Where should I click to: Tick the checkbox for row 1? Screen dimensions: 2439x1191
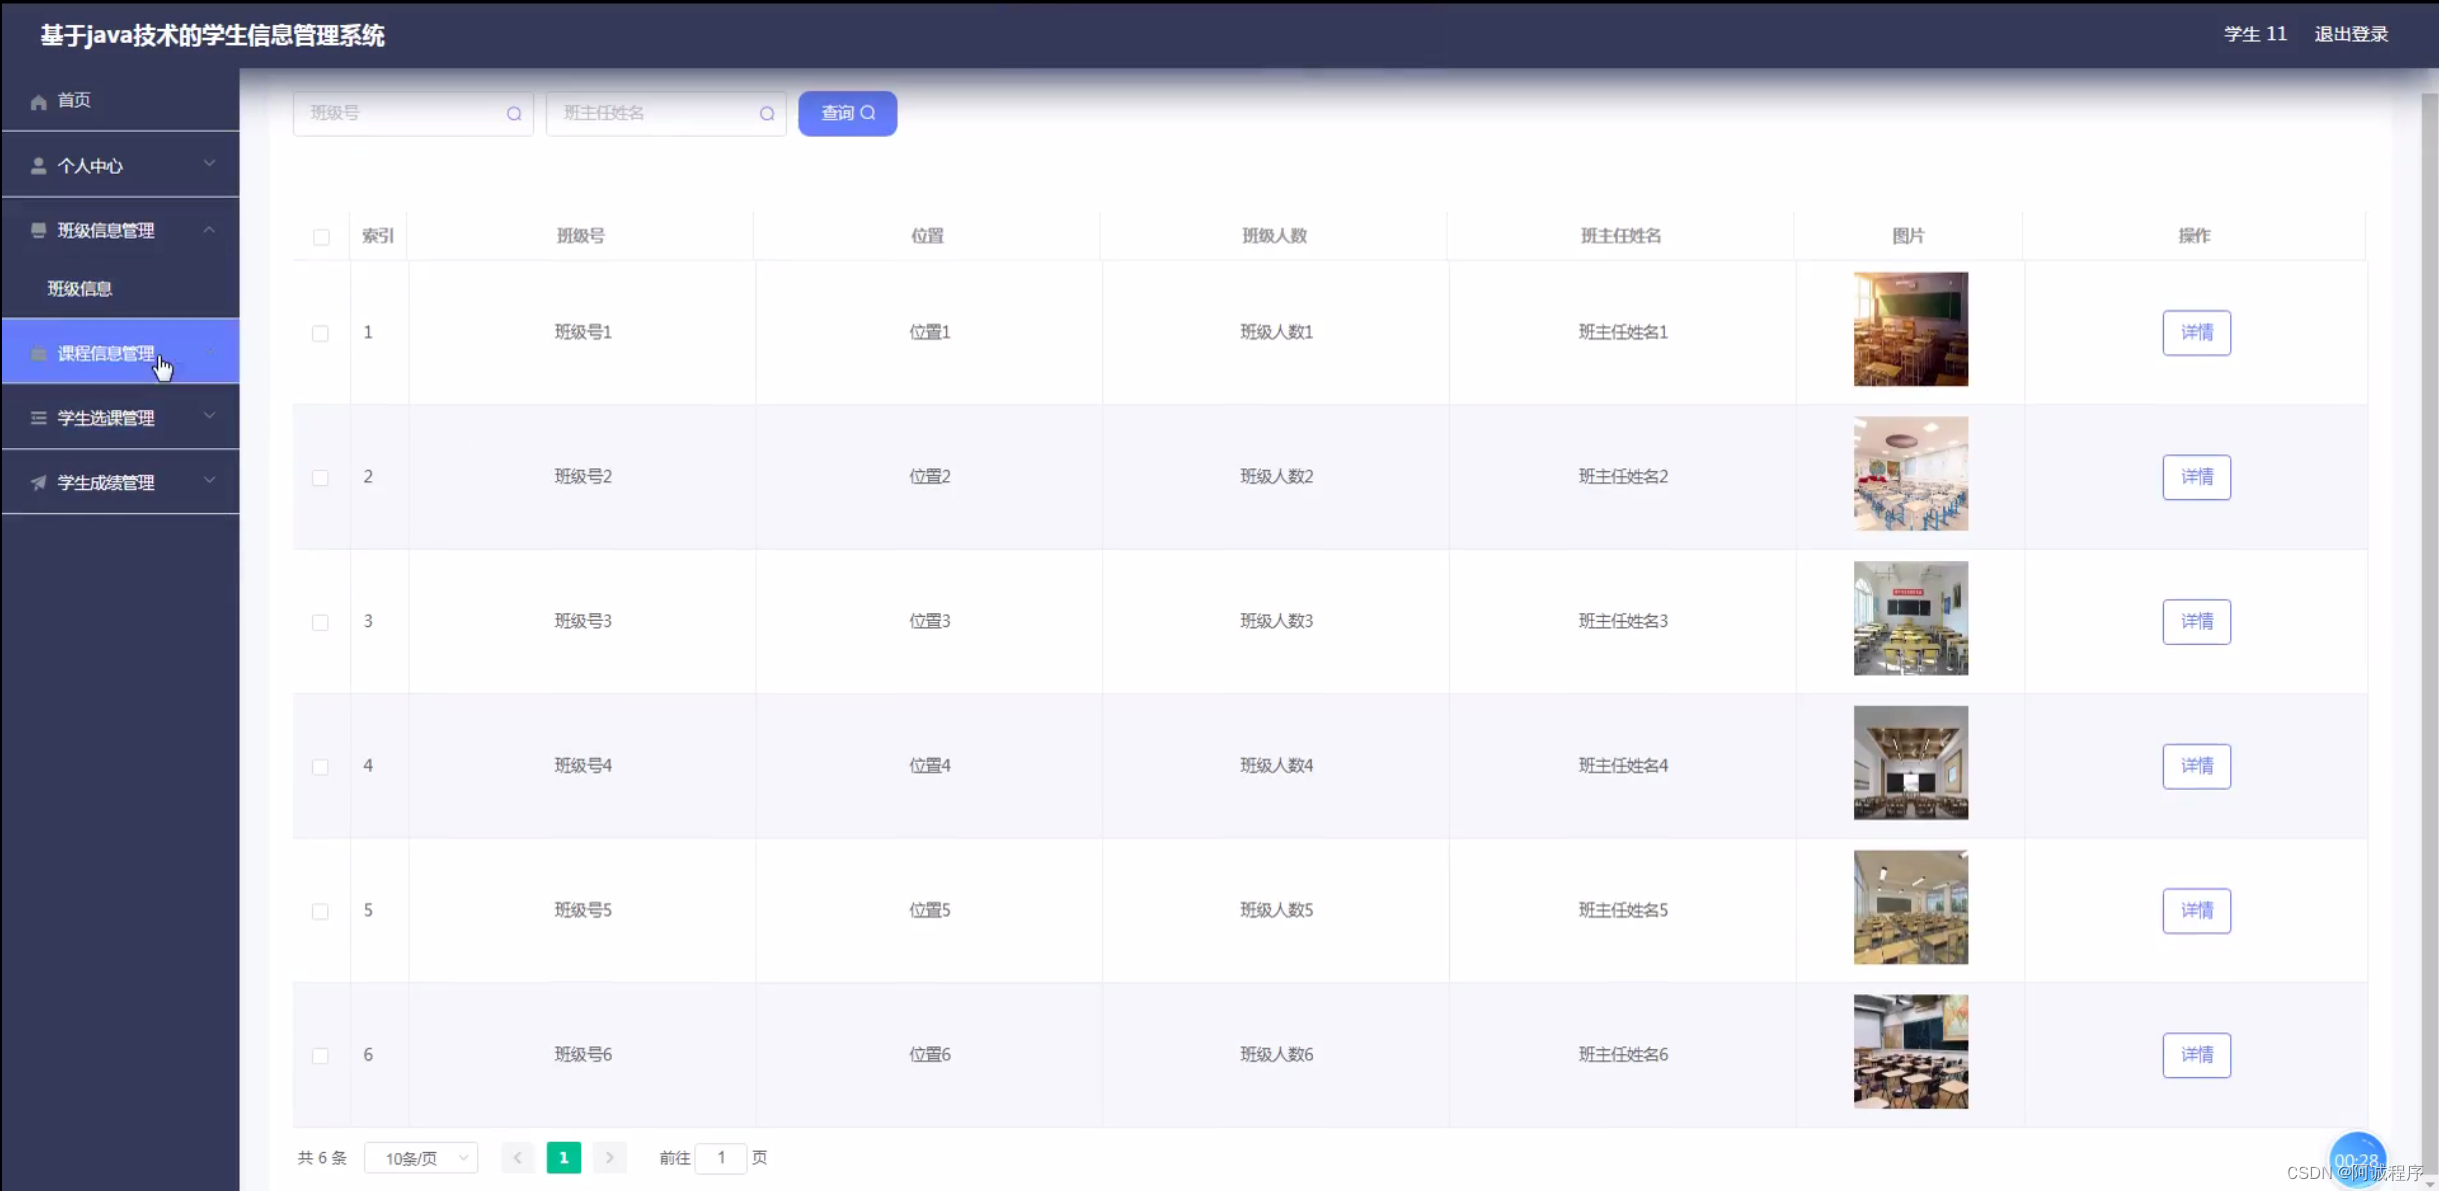tap(320, 333)
